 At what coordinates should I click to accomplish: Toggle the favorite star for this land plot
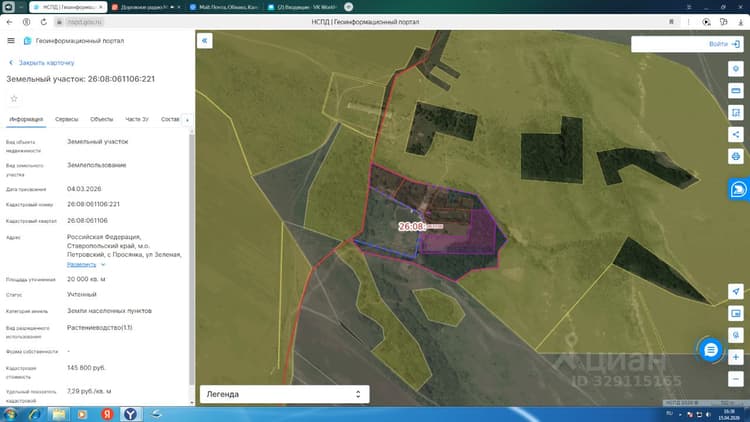coord(14,99)
